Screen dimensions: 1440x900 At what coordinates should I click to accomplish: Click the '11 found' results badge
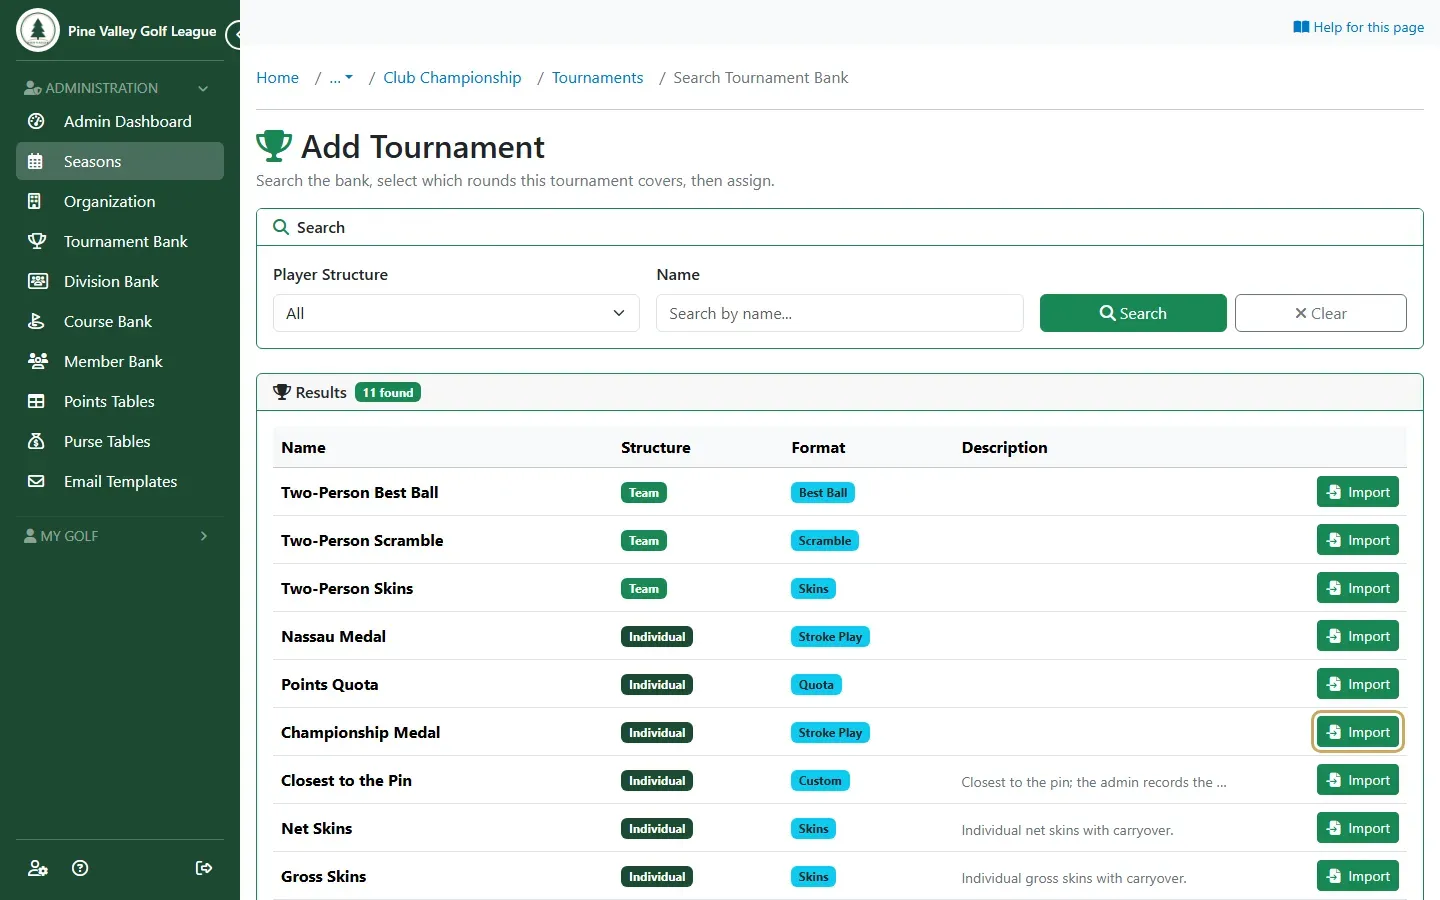(x=388, y=392)
